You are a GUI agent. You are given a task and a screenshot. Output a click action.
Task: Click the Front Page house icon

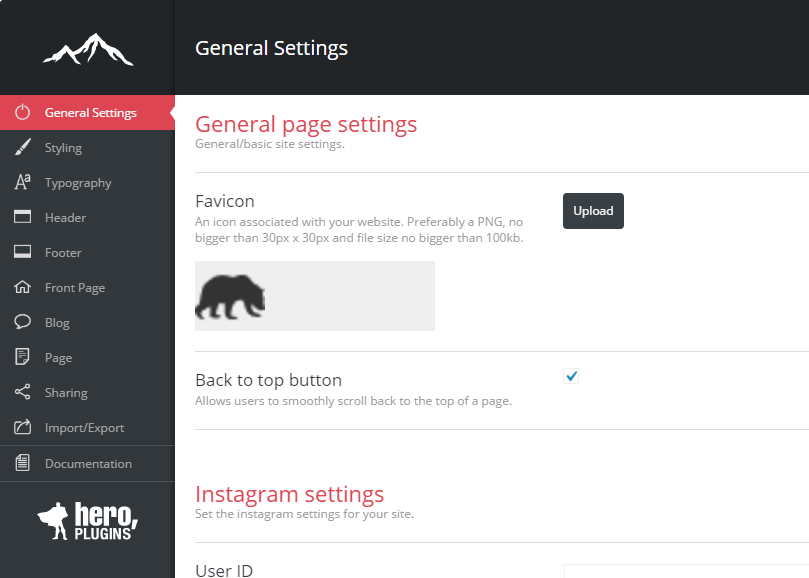23,287
